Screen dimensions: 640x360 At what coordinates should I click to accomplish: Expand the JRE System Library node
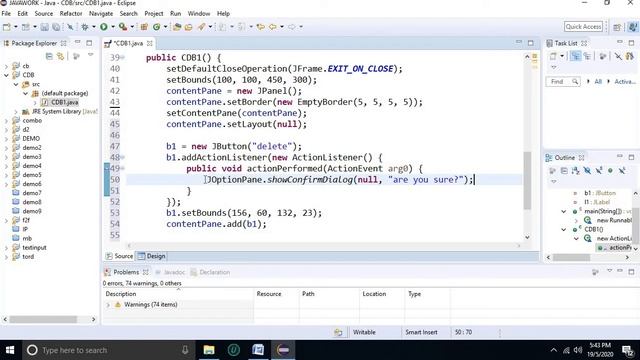[x=16, y=111]
